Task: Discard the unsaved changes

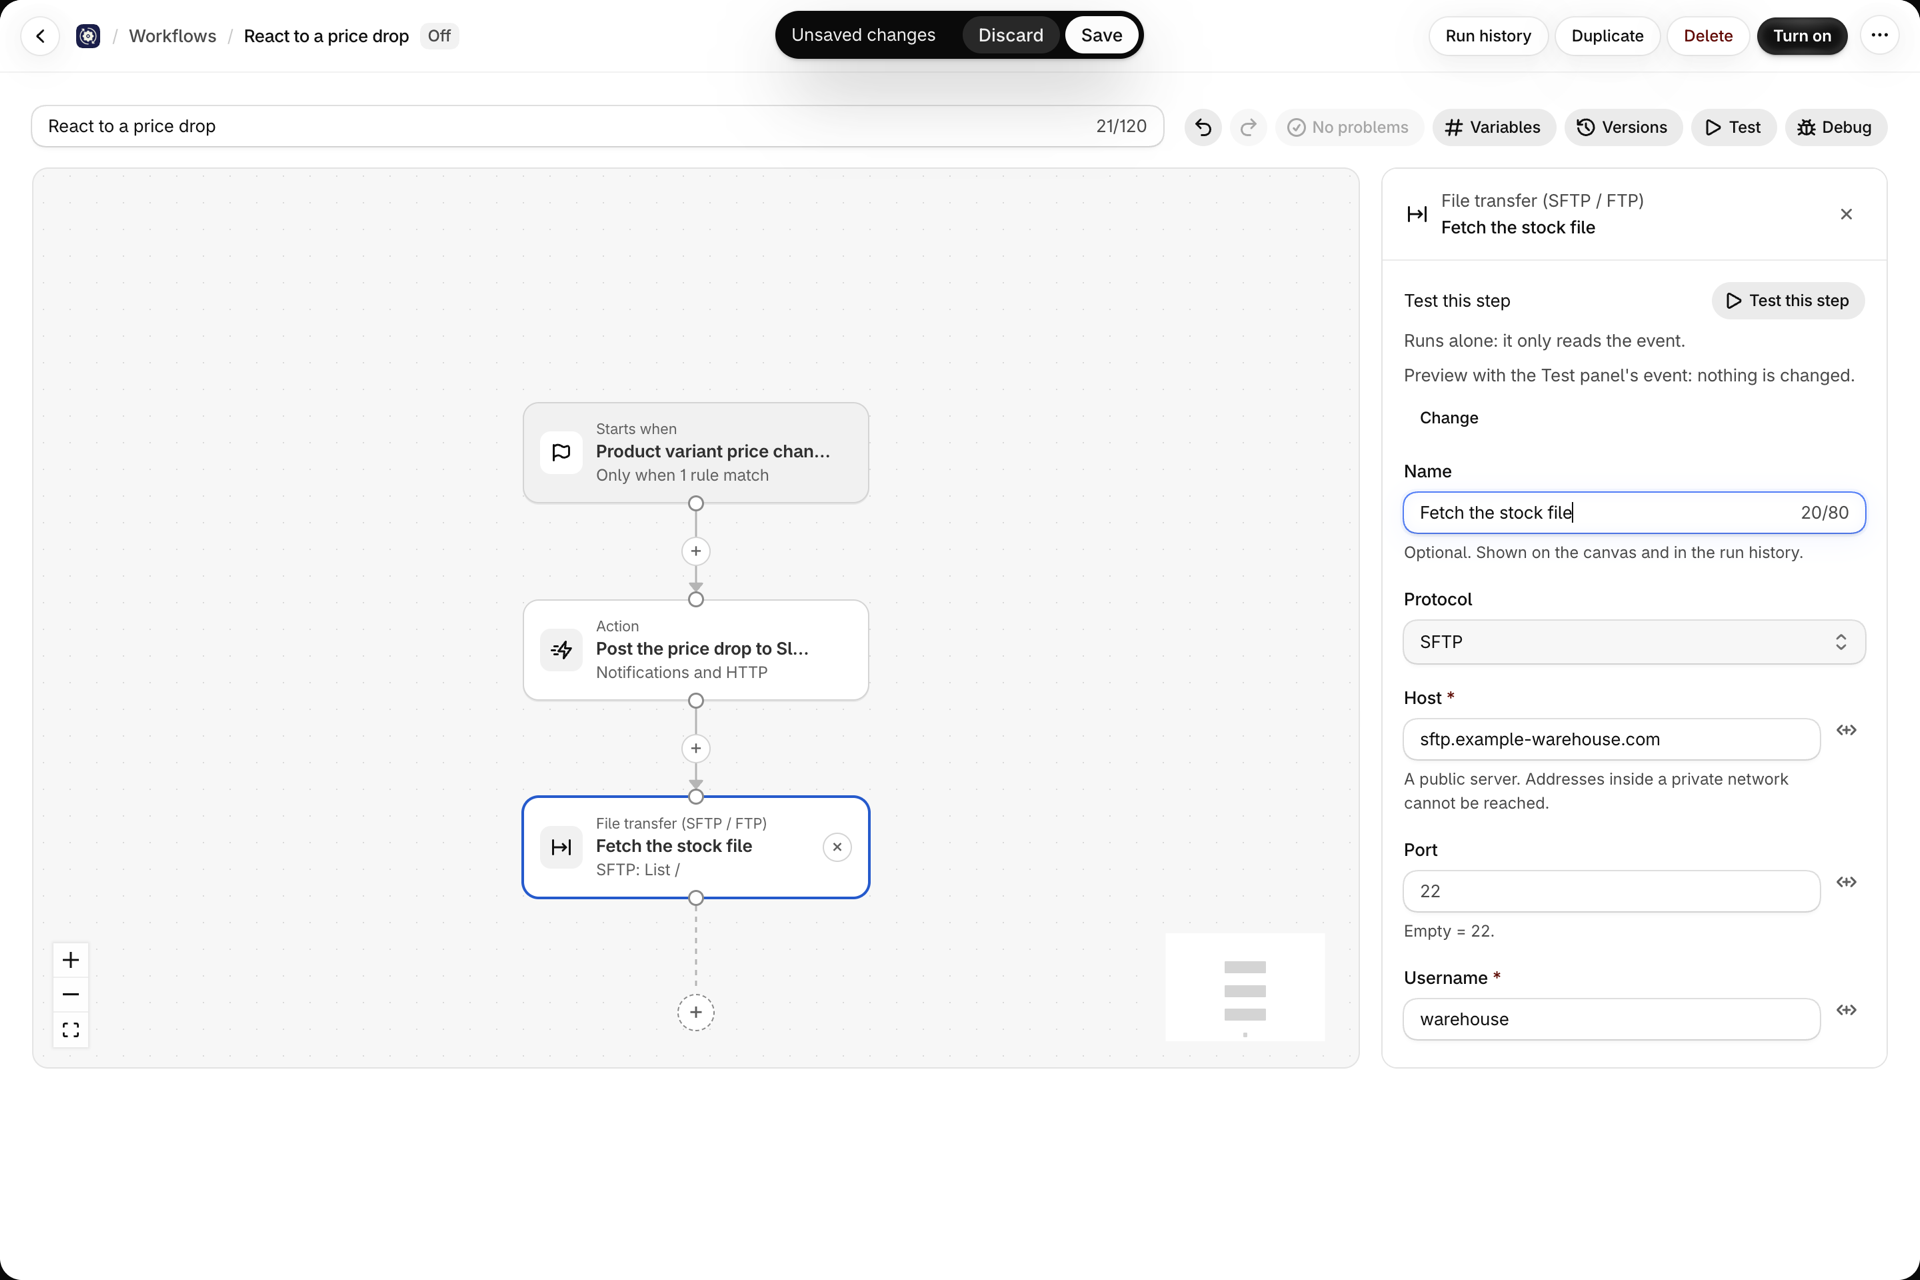Action: pyautogui.click(x=1010, y=35)
